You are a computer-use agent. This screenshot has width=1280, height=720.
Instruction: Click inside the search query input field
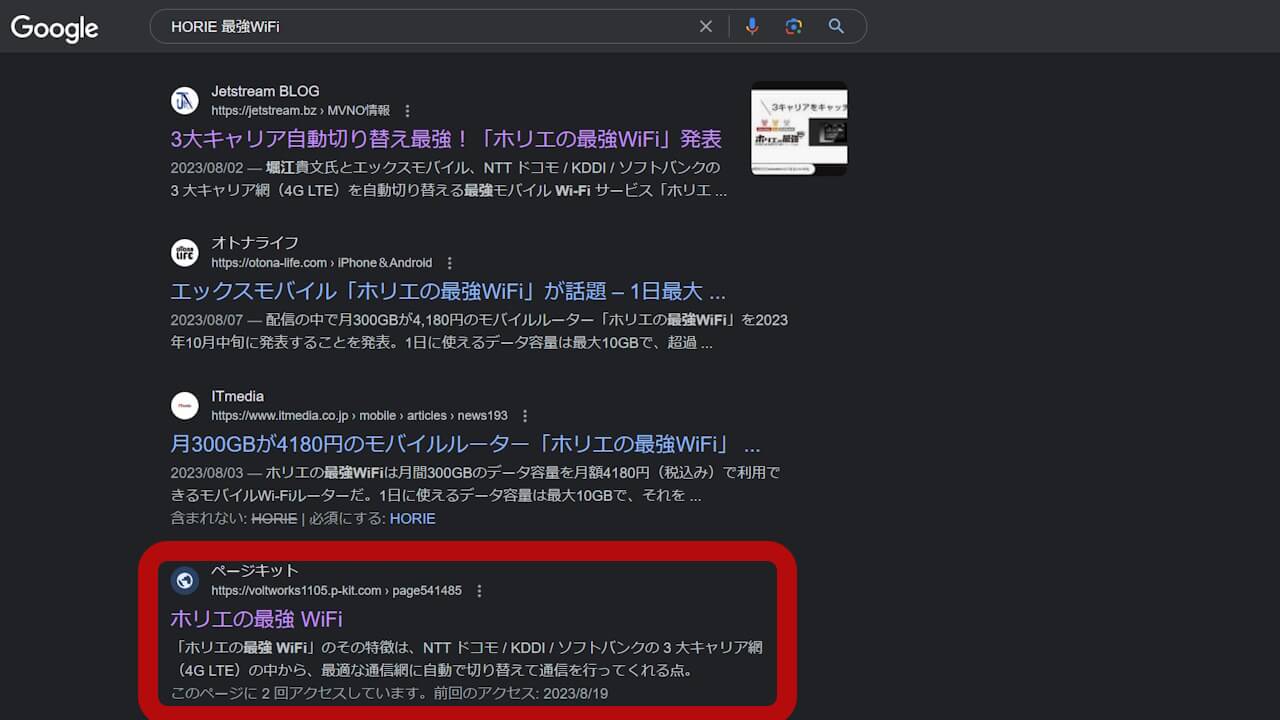tap(400, 26)
